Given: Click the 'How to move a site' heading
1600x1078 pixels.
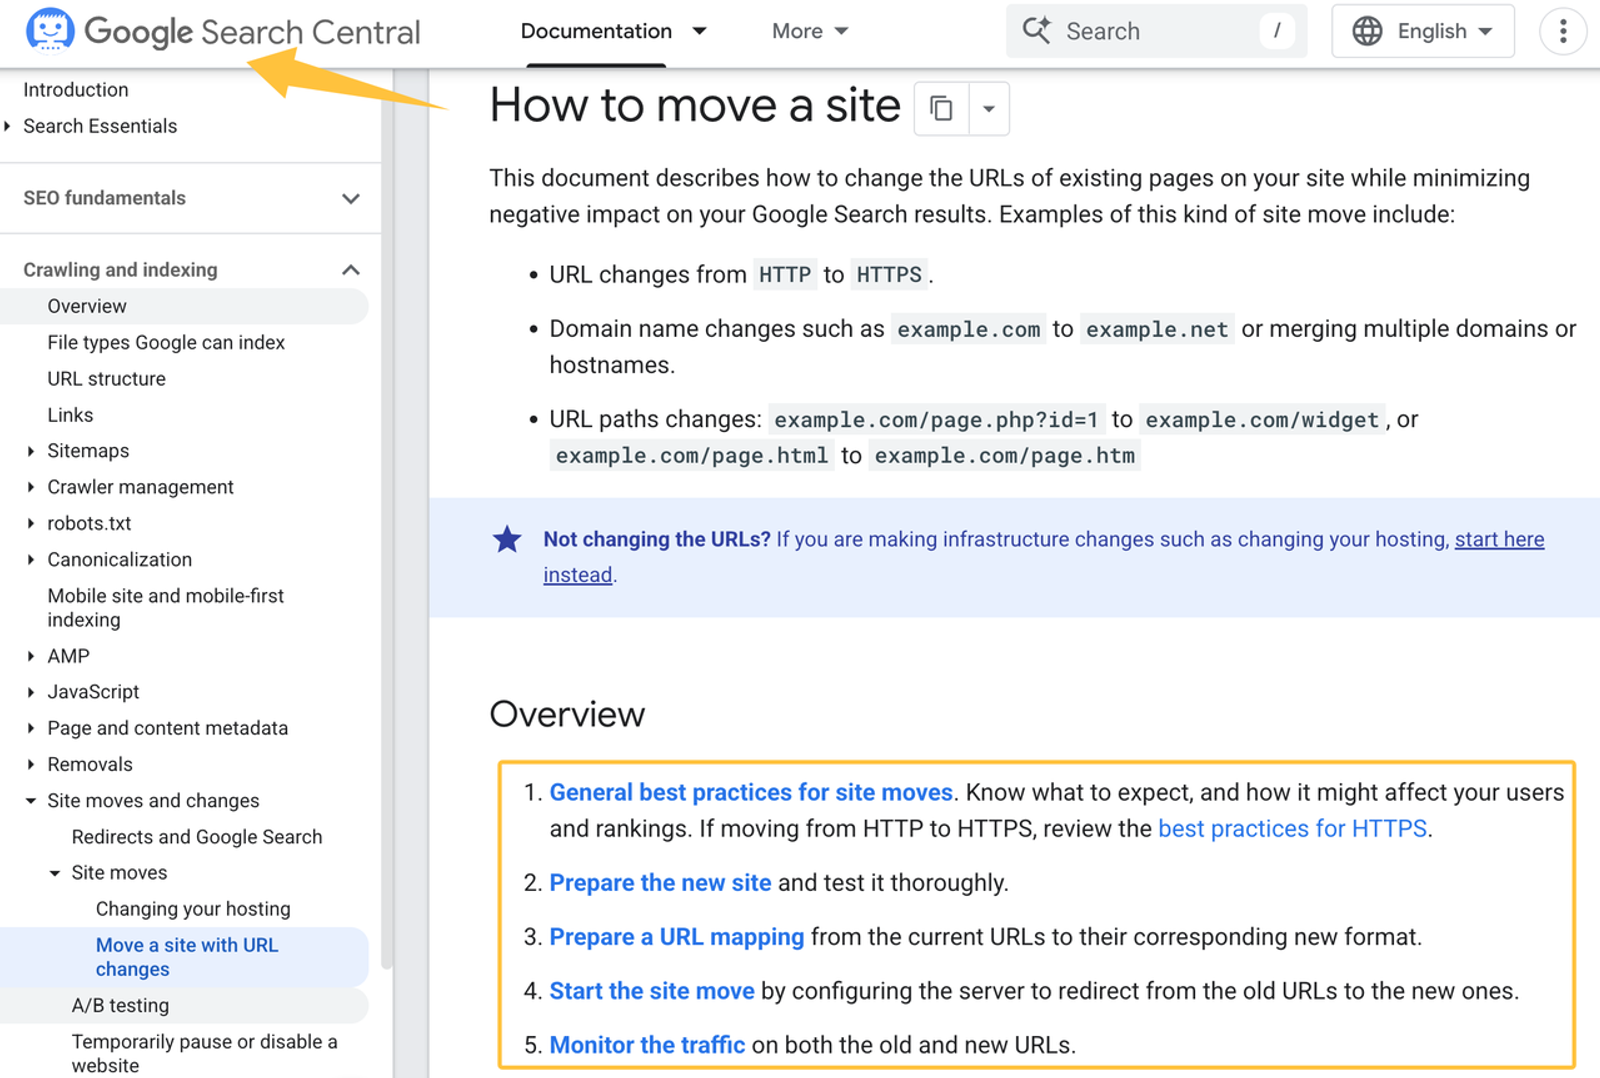Looking at the screenshot, I should (x=695, y=105).
